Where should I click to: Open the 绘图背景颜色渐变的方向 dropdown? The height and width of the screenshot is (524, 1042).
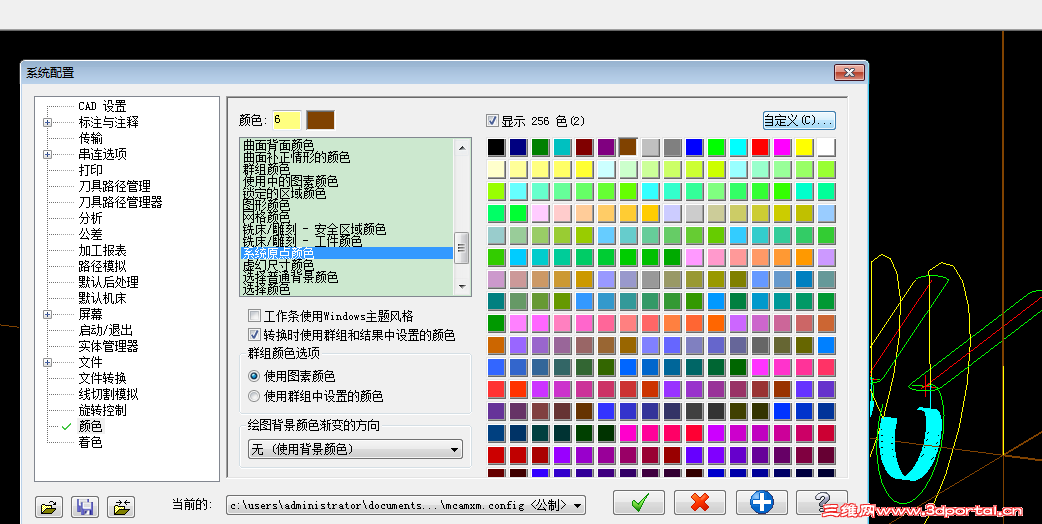(x=355, y=450)
